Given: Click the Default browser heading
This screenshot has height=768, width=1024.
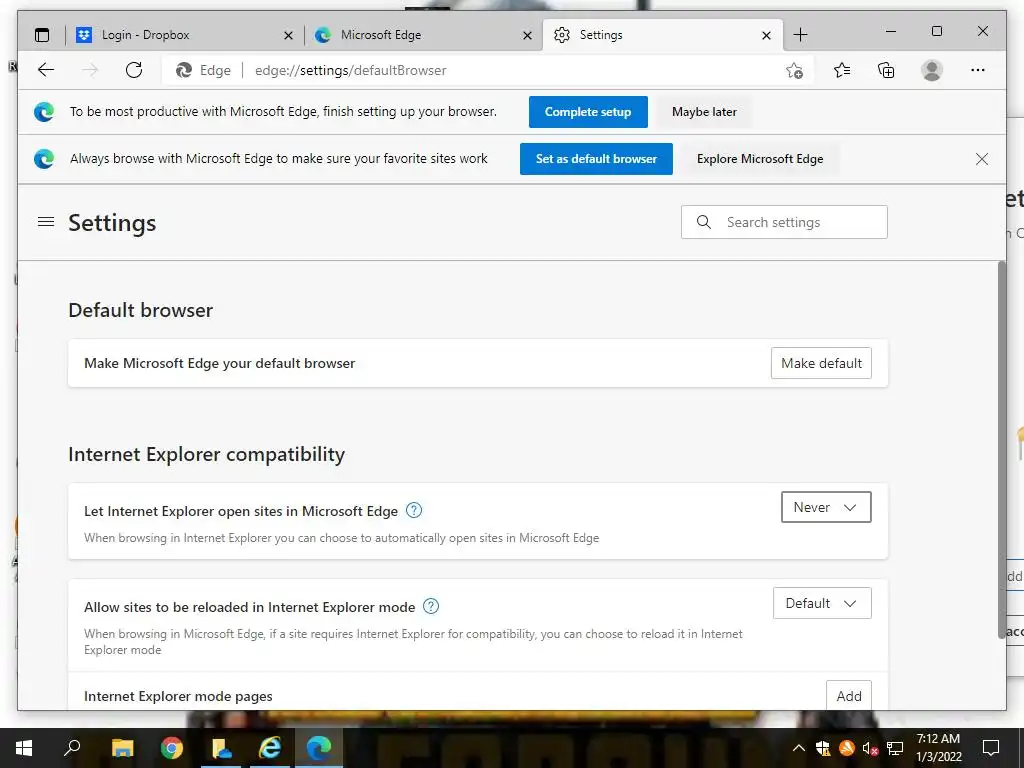Looking at the screenshot, I should coord(140,310).
